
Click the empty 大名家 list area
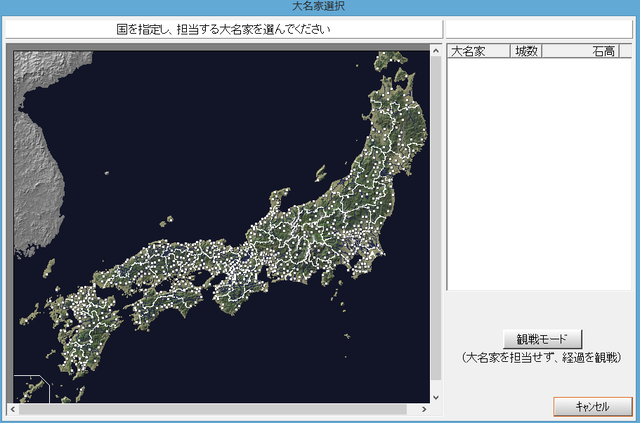click(x=539, y=174)
